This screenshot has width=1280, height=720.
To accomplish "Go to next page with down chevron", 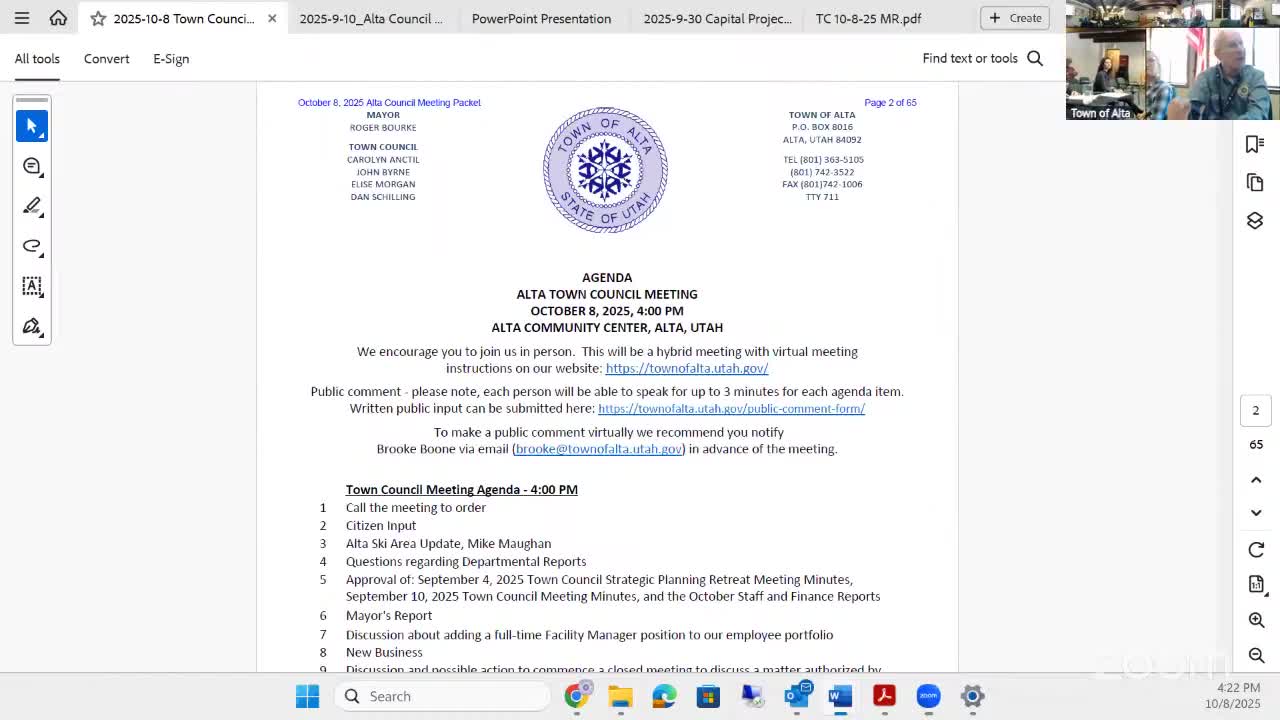I will click(x=1256, y=513).
